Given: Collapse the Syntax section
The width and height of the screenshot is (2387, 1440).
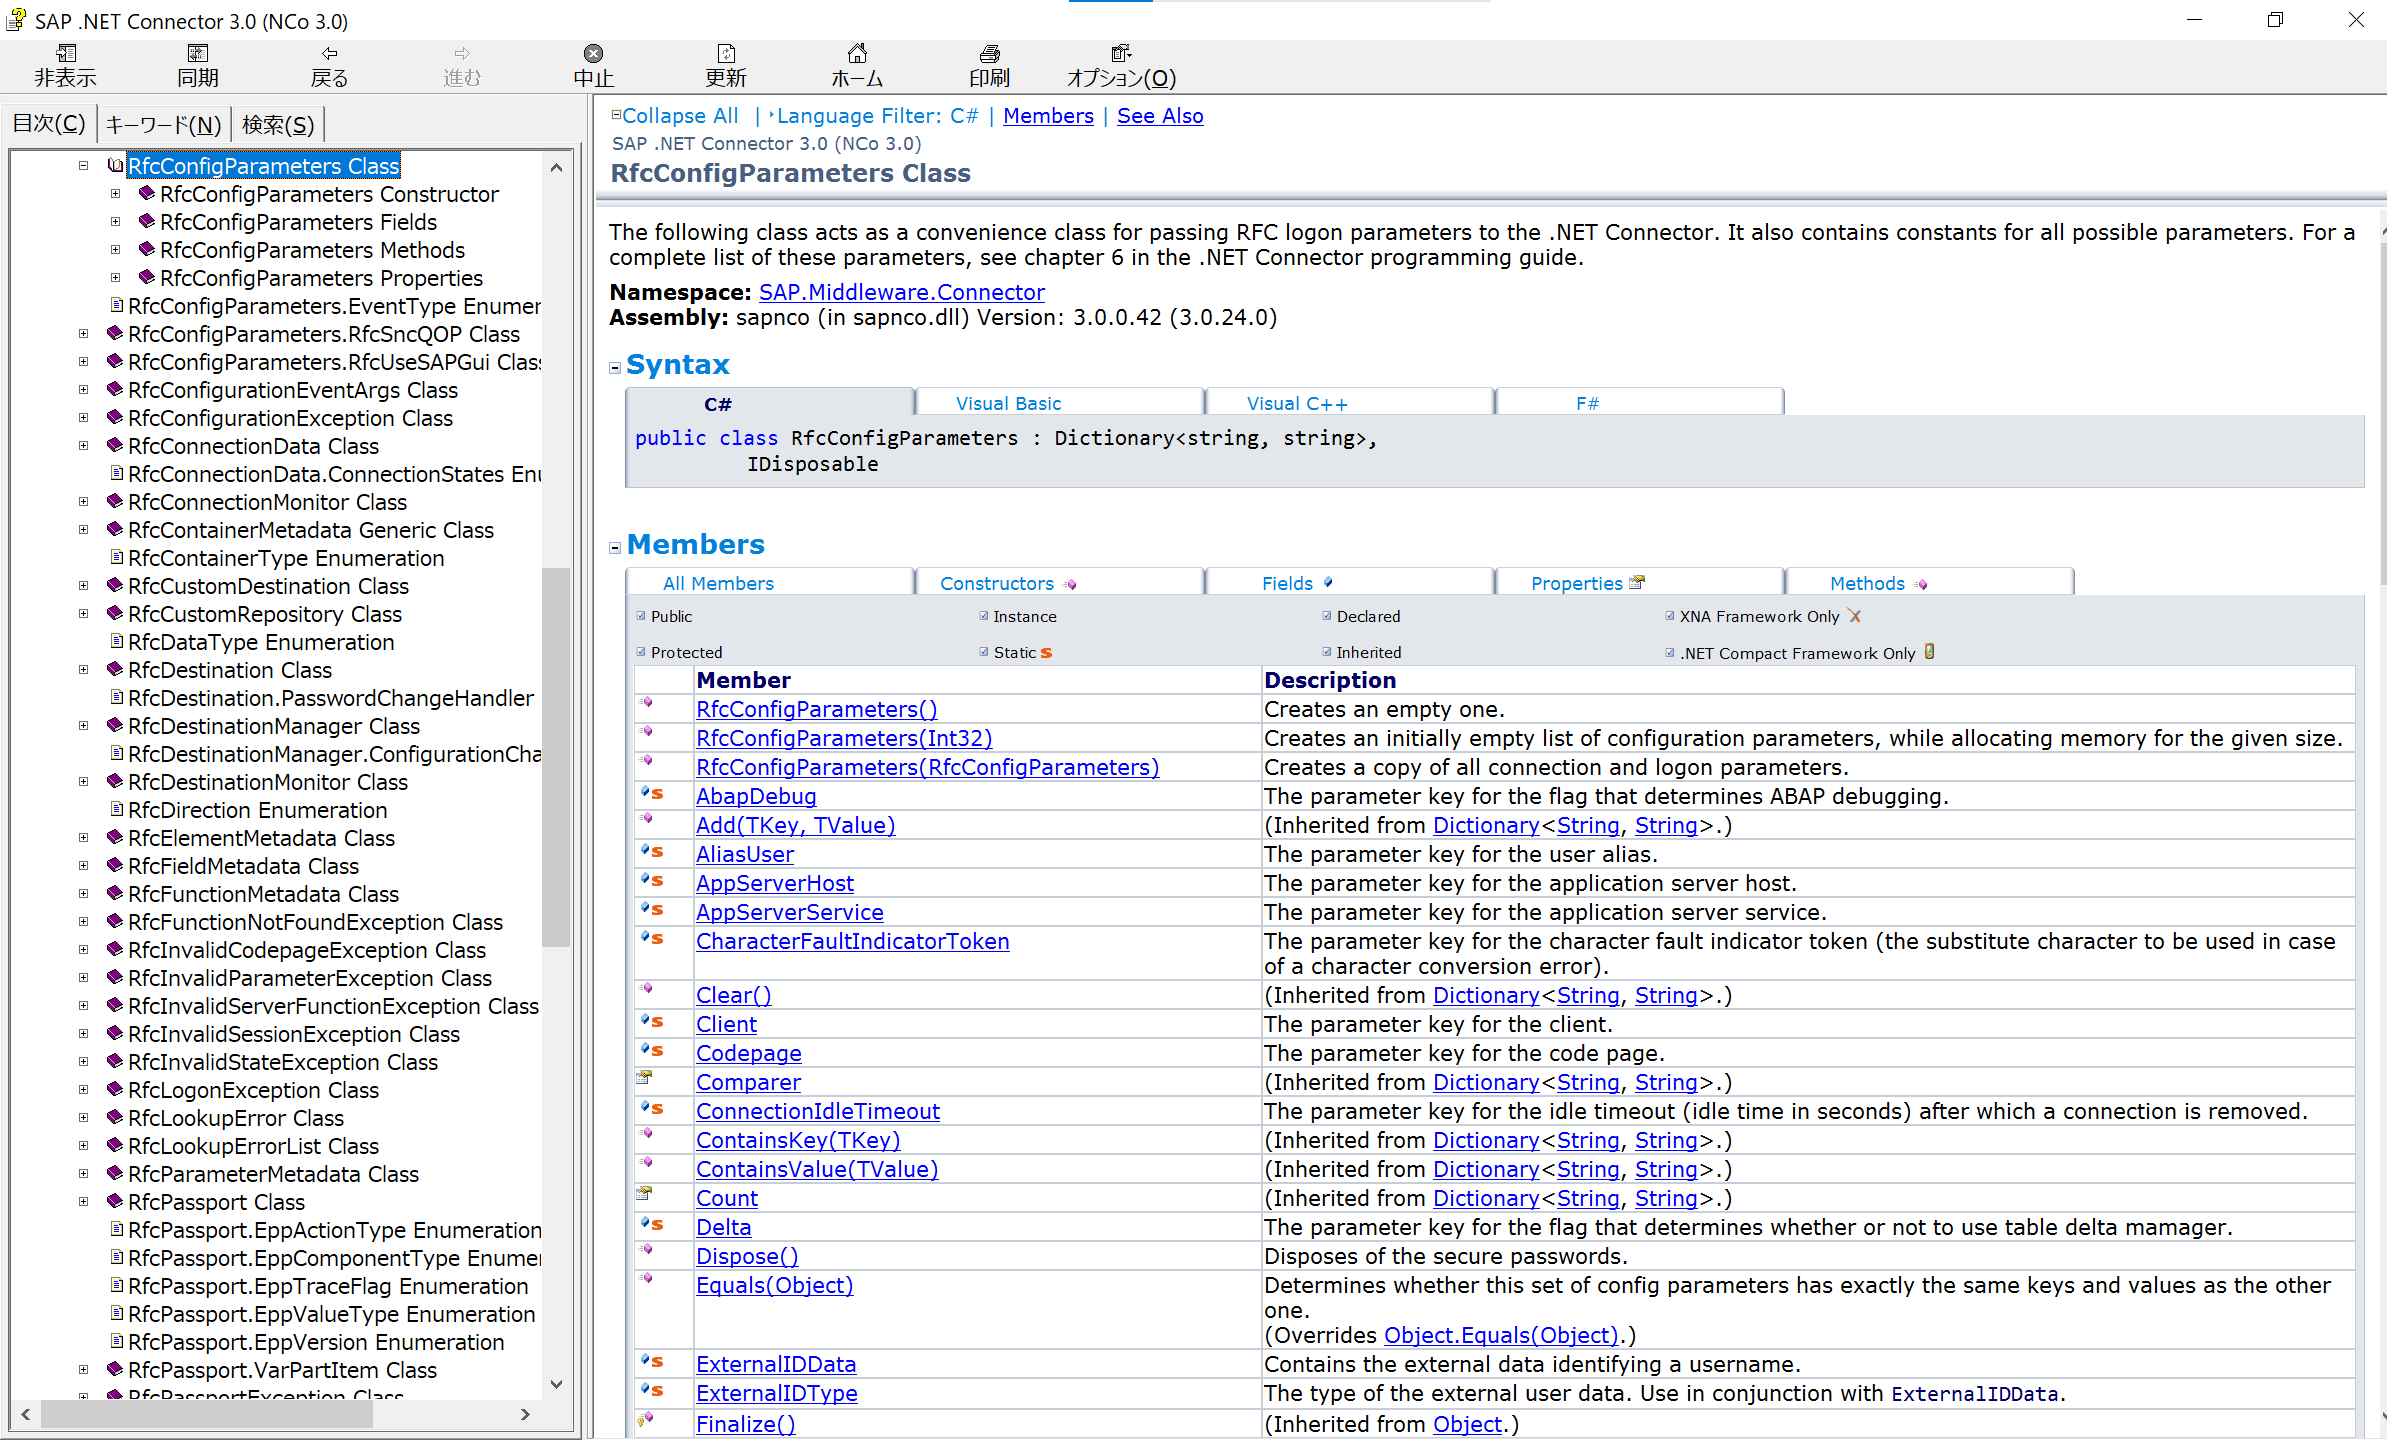Looking at the screenshot, I should [615, 367].
